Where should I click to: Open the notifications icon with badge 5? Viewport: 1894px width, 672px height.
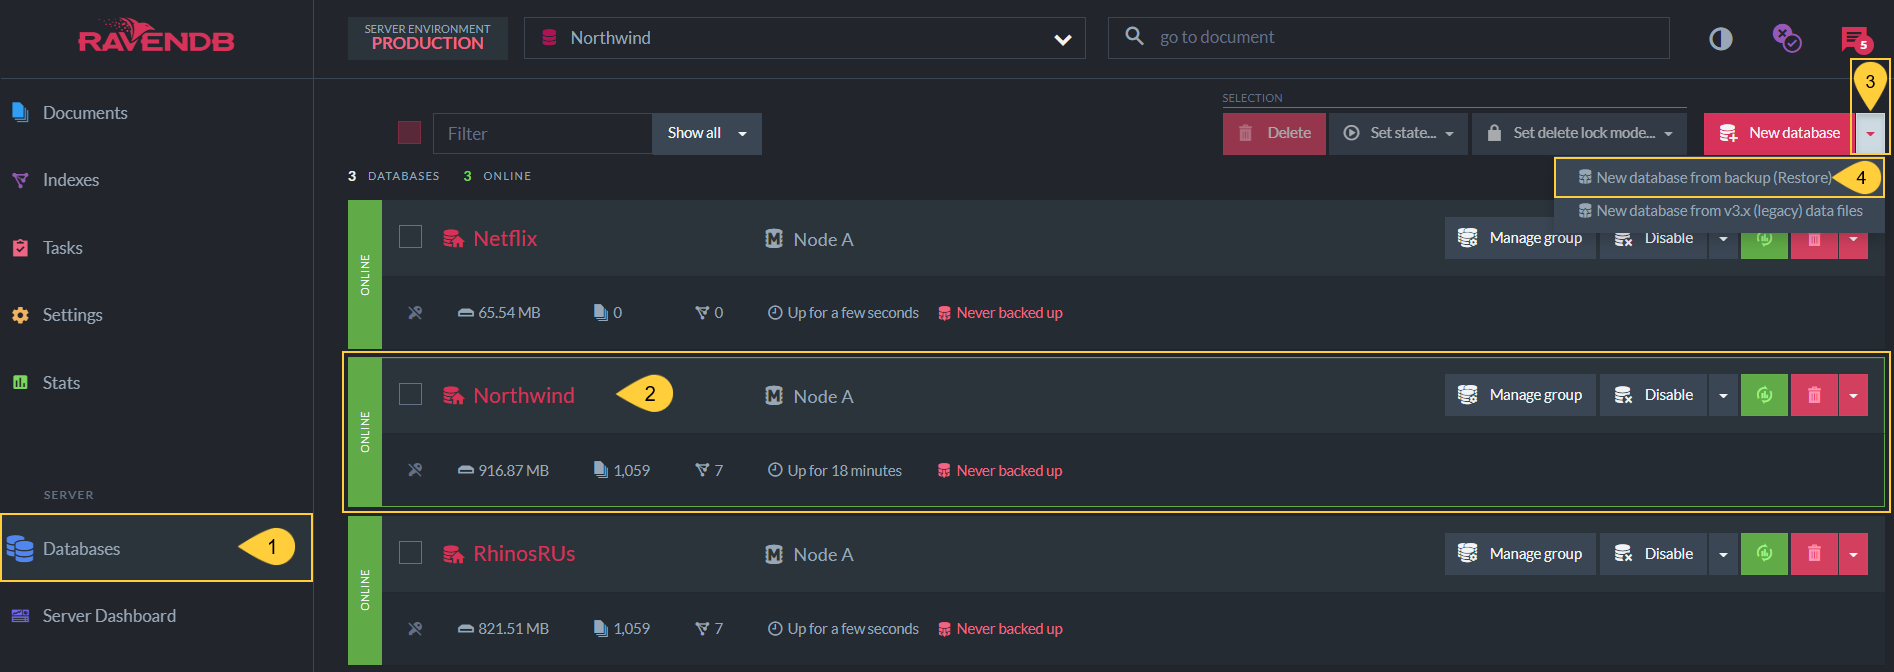click(x=1856, y=40)
